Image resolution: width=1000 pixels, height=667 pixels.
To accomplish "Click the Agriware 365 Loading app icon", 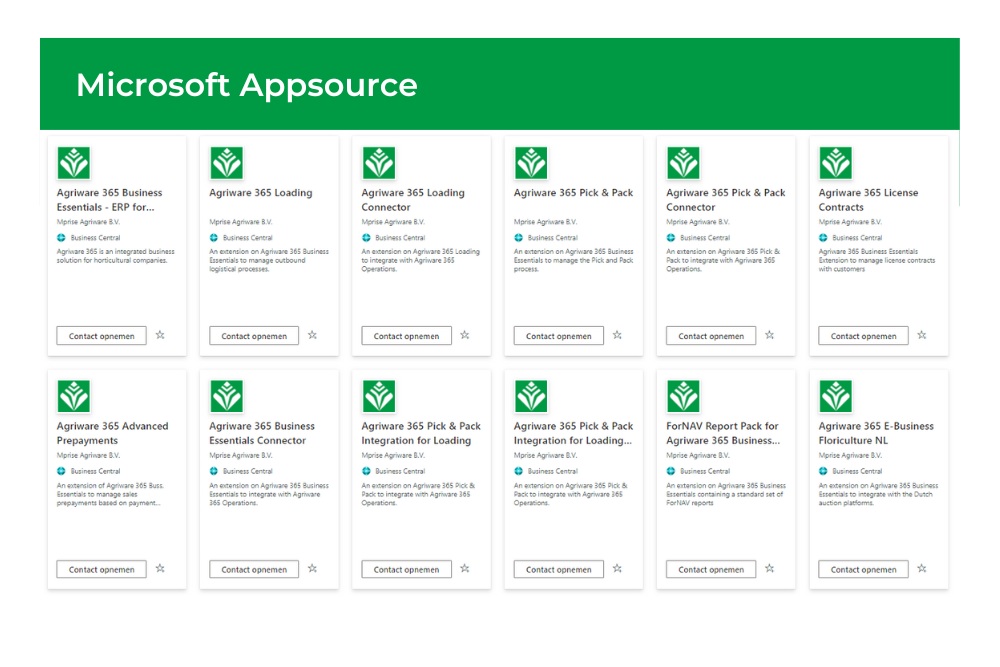I will pyautogui.click(x=226, y=162).
